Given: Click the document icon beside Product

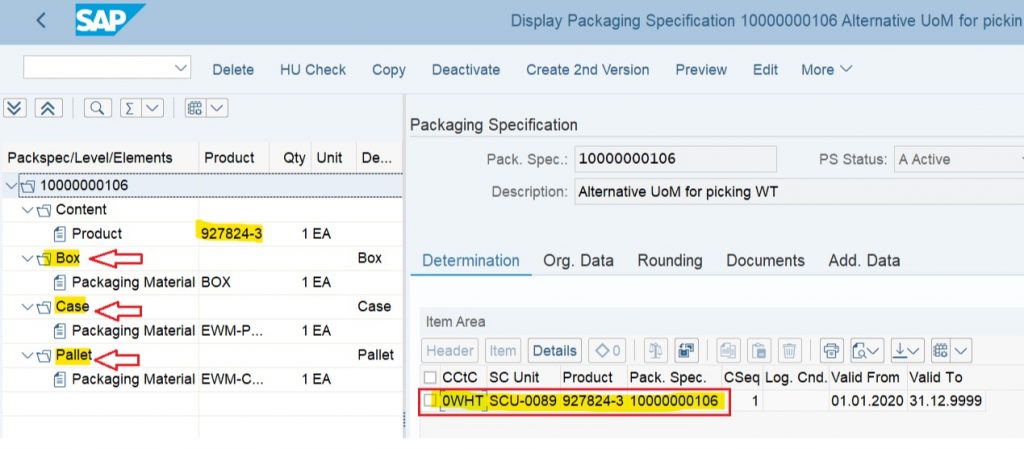Looking at the screenshot, I should coord(60,234).
